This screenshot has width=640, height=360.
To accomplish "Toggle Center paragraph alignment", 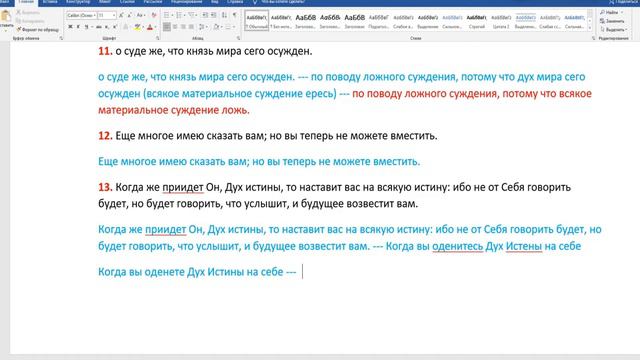I will pyautogui.click(x=175, y=27).
